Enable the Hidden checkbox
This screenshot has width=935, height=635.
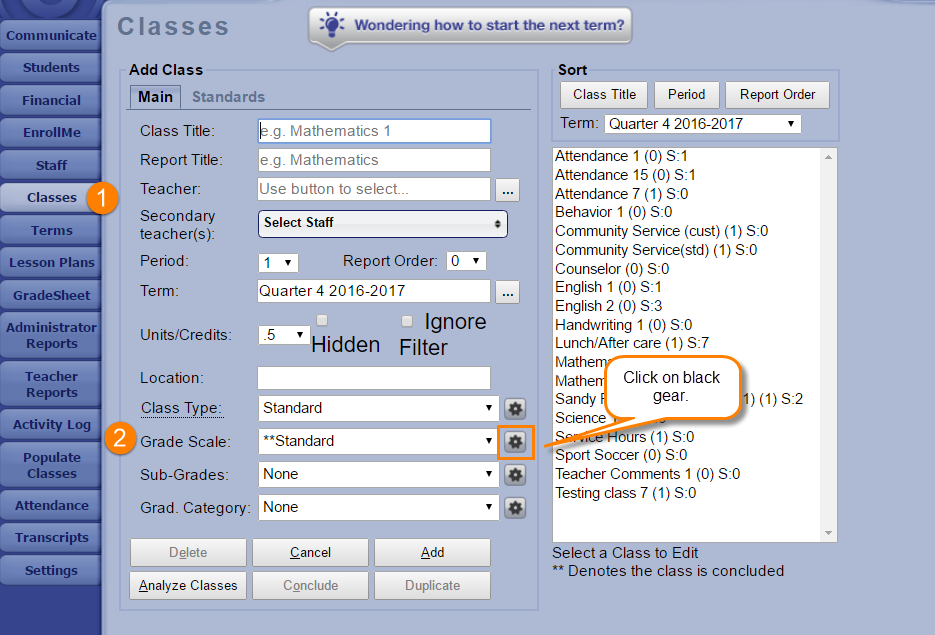click(322, 320)
